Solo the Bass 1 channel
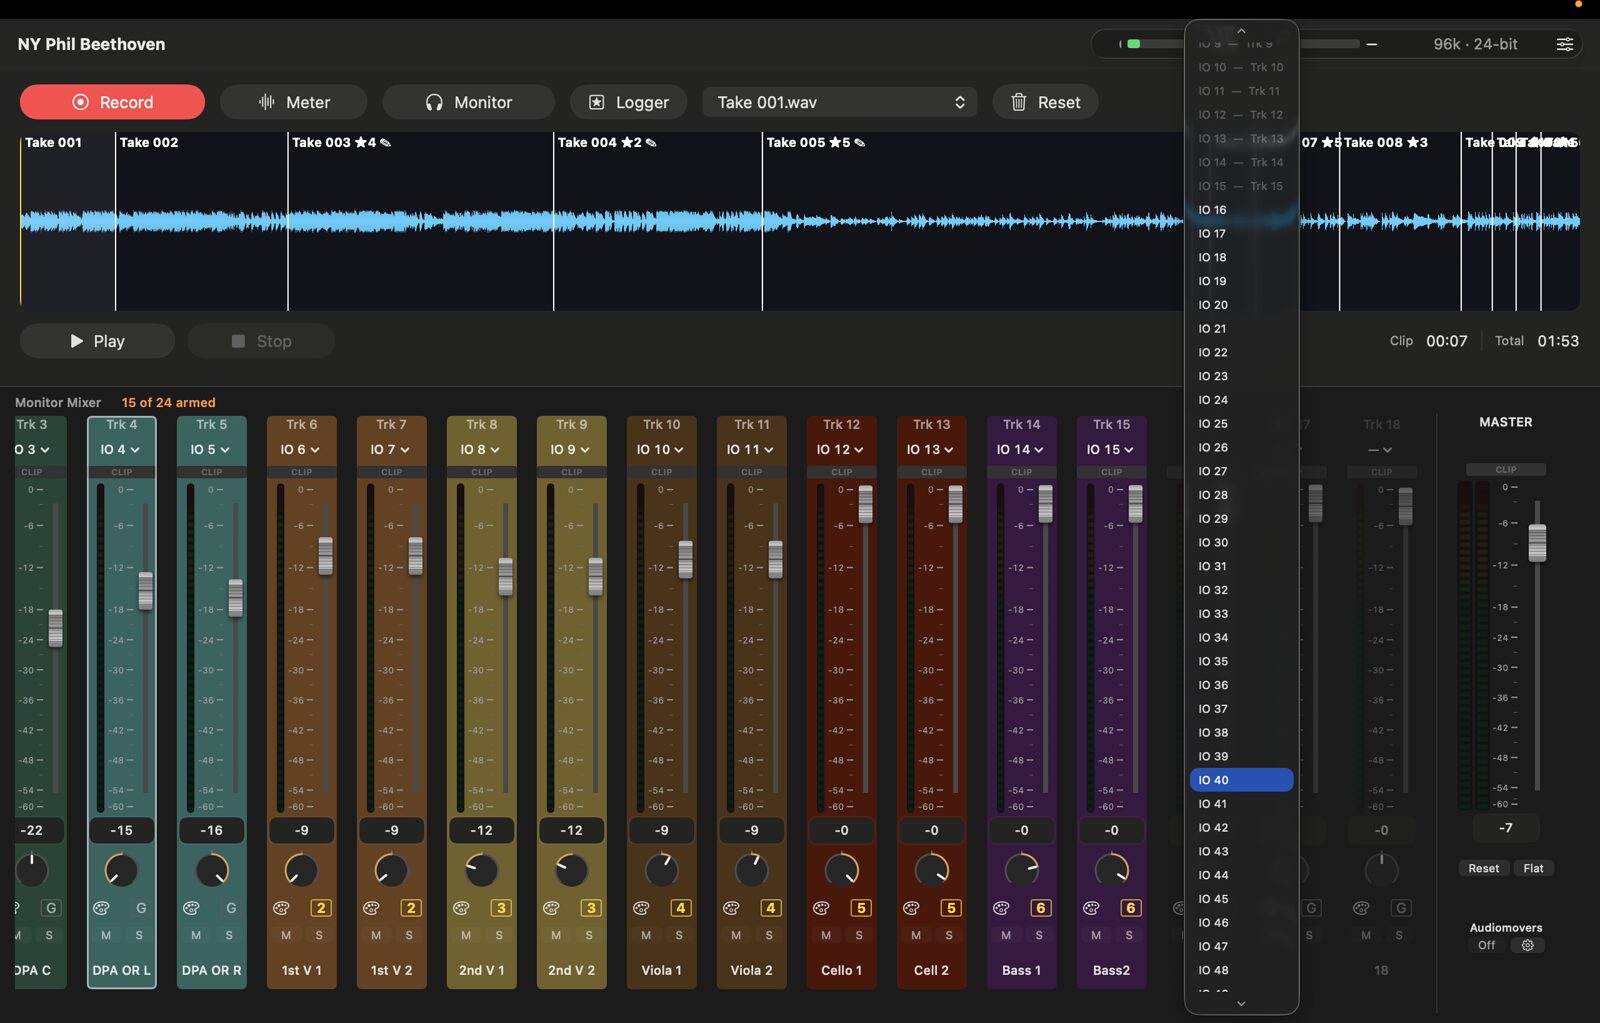This screenshot has height=1023, width=1600. 1039,935
